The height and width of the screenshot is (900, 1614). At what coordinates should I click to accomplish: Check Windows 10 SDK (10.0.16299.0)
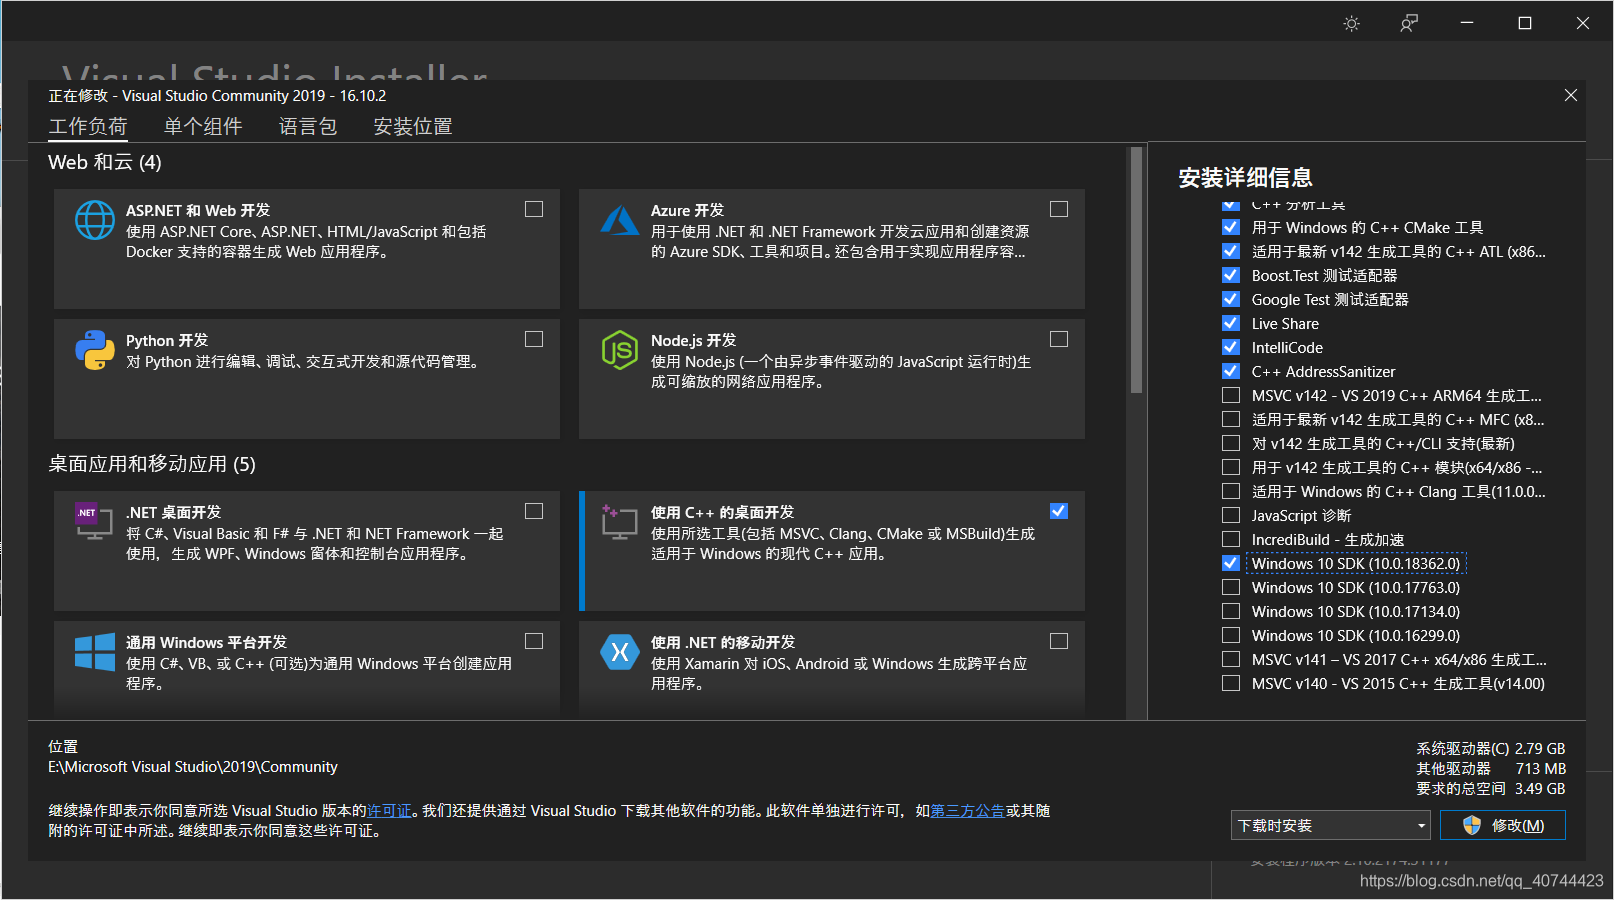(x=1231, y=635)
